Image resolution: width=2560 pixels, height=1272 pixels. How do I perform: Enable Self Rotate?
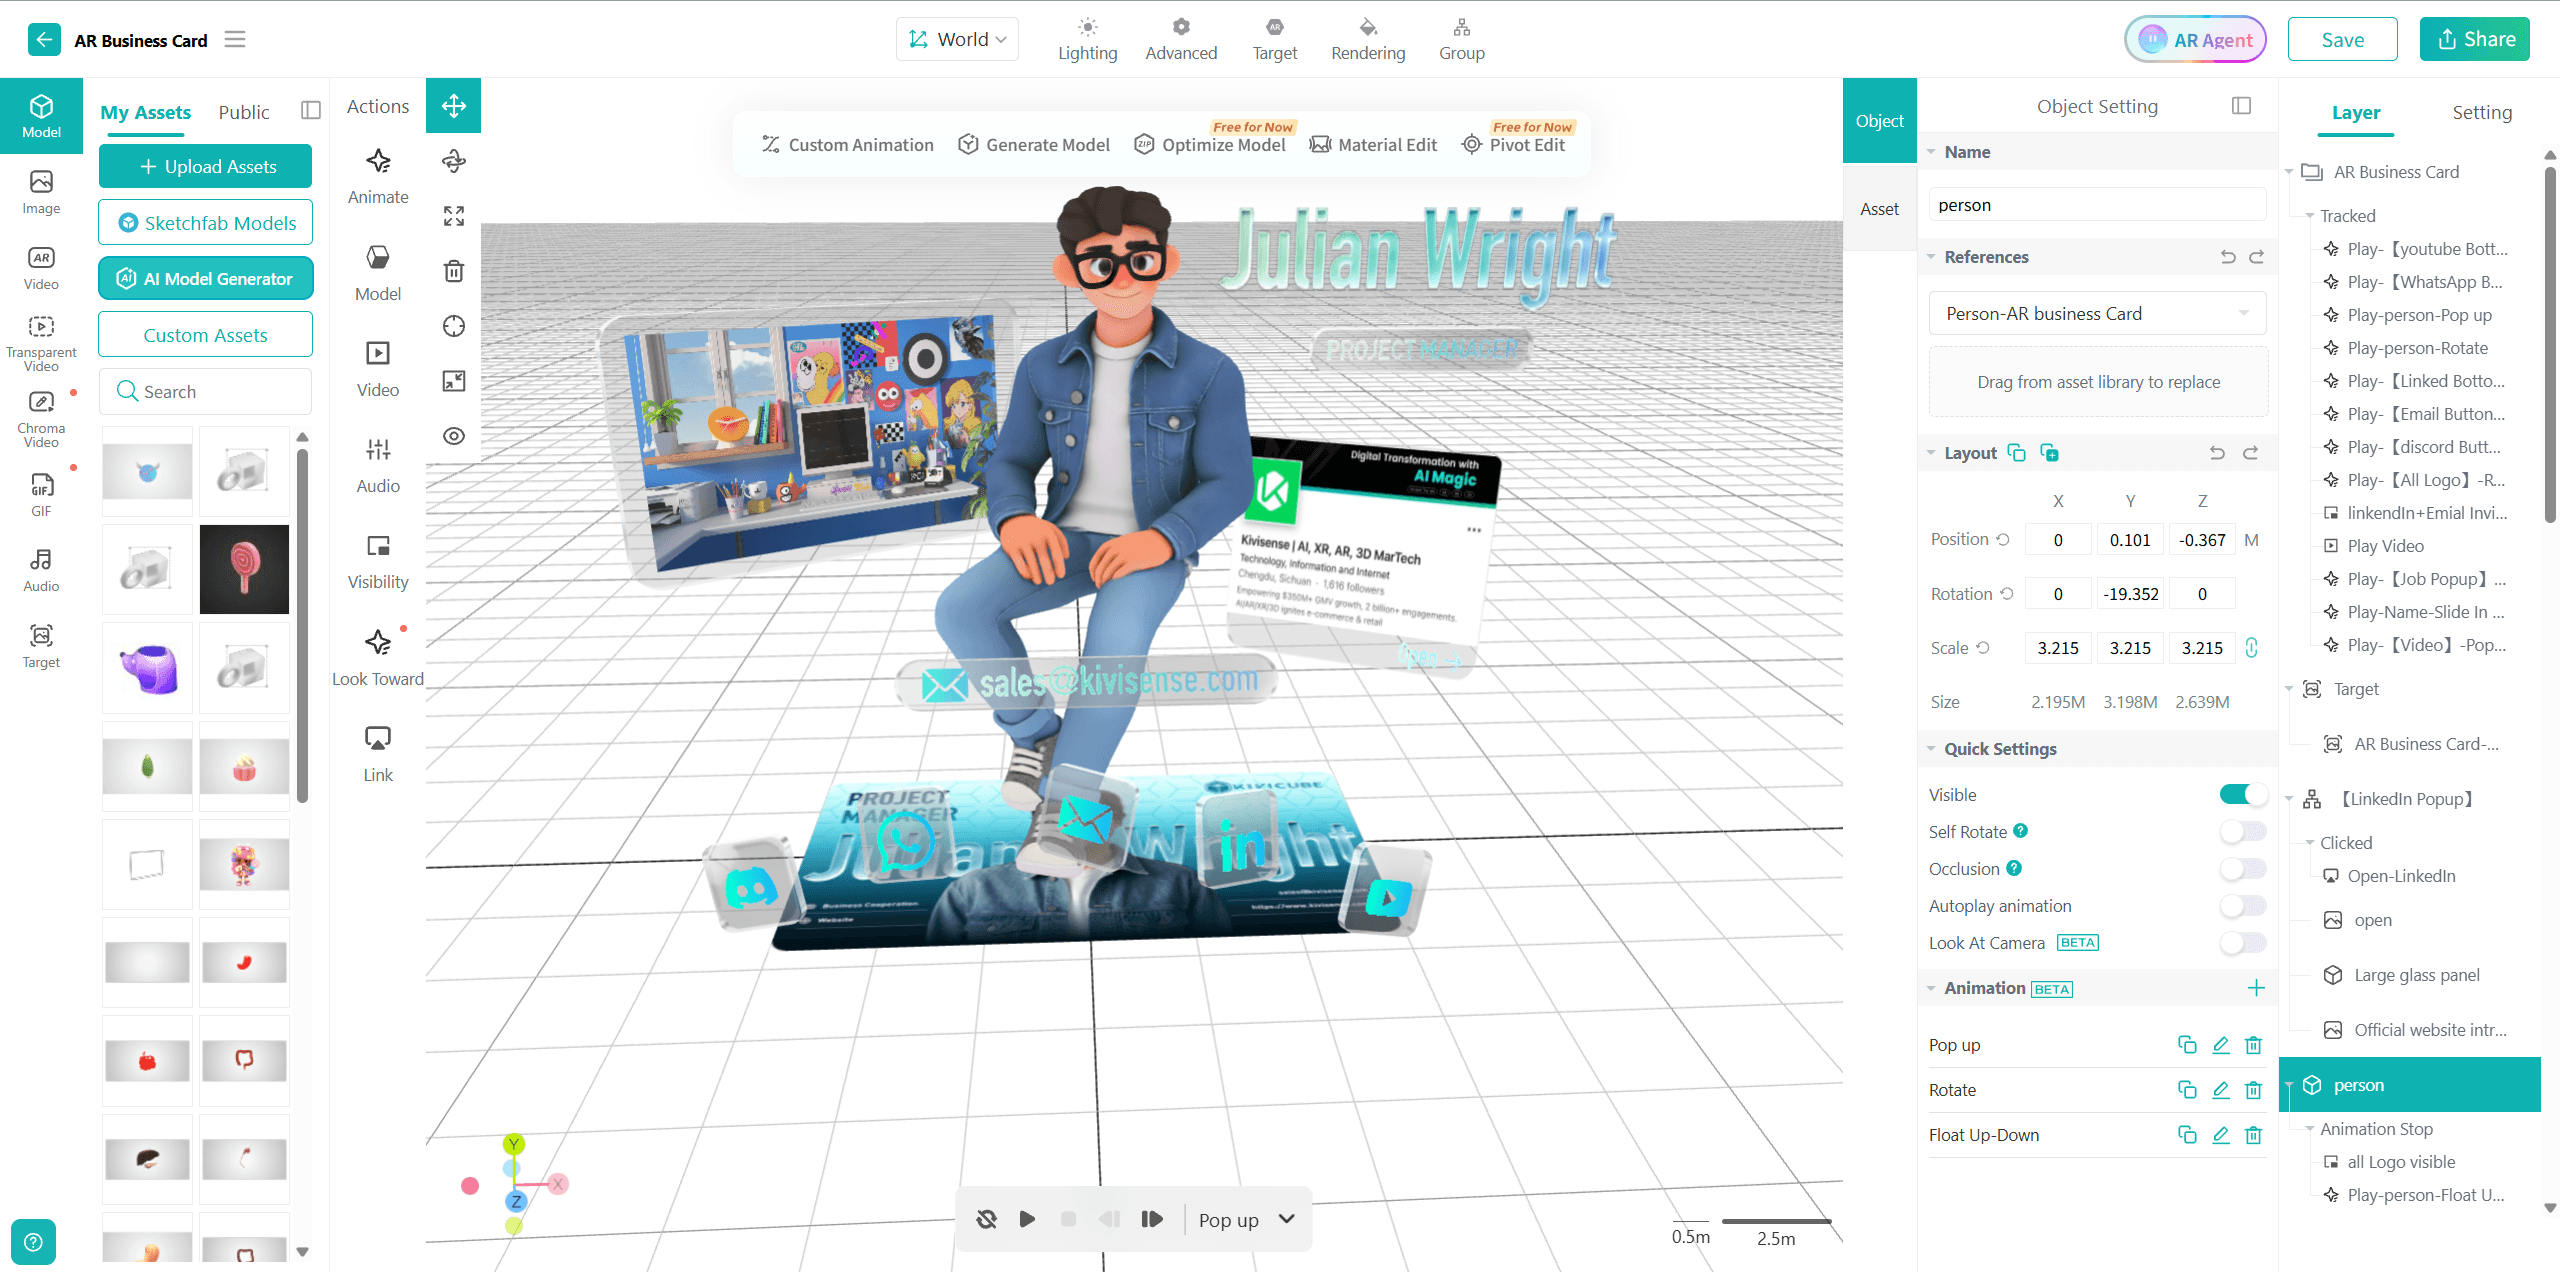[2242, 831]
